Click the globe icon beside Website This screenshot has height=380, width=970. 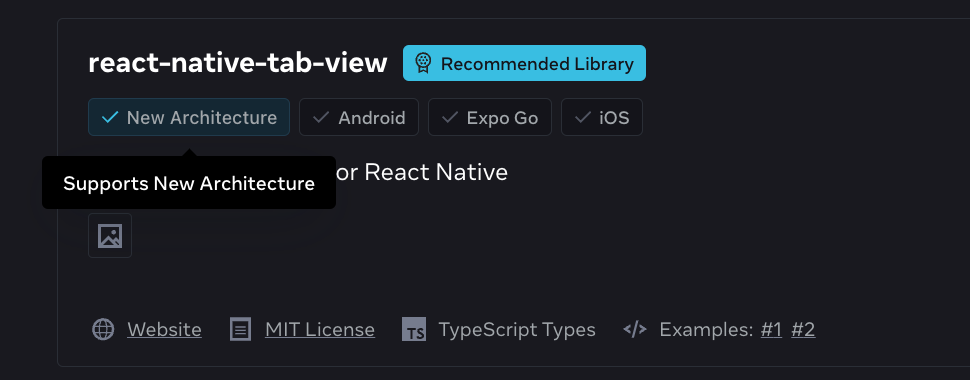pyautogui.click(x=103, y=329)
